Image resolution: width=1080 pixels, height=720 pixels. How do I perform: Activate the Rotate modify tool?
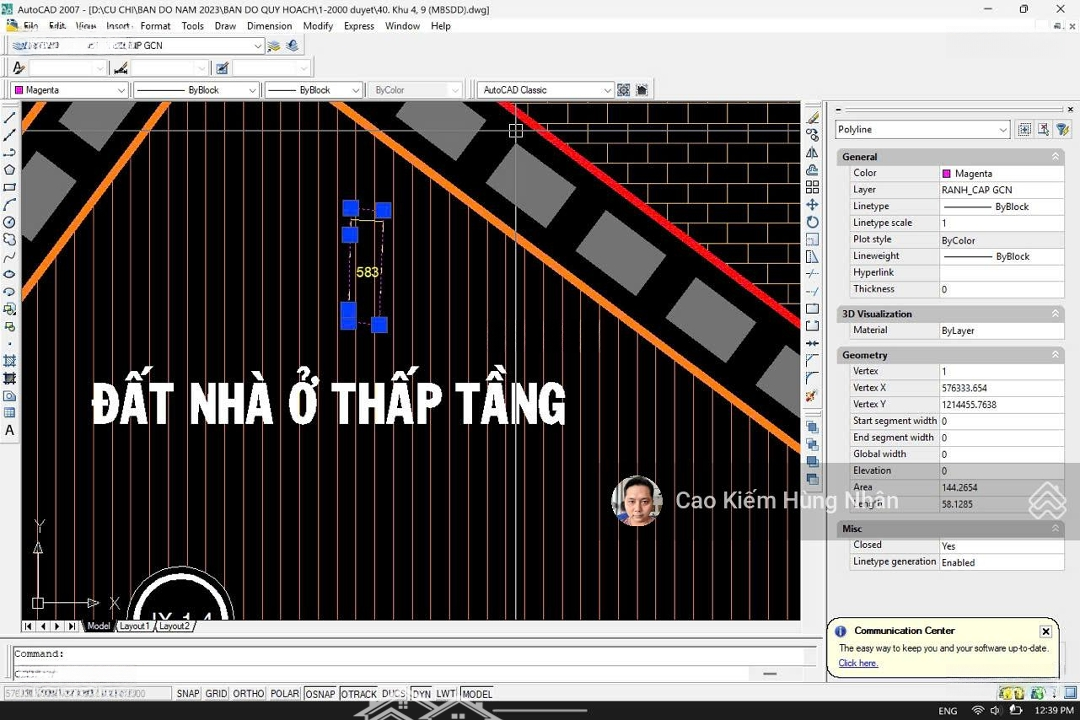(812, 222)
